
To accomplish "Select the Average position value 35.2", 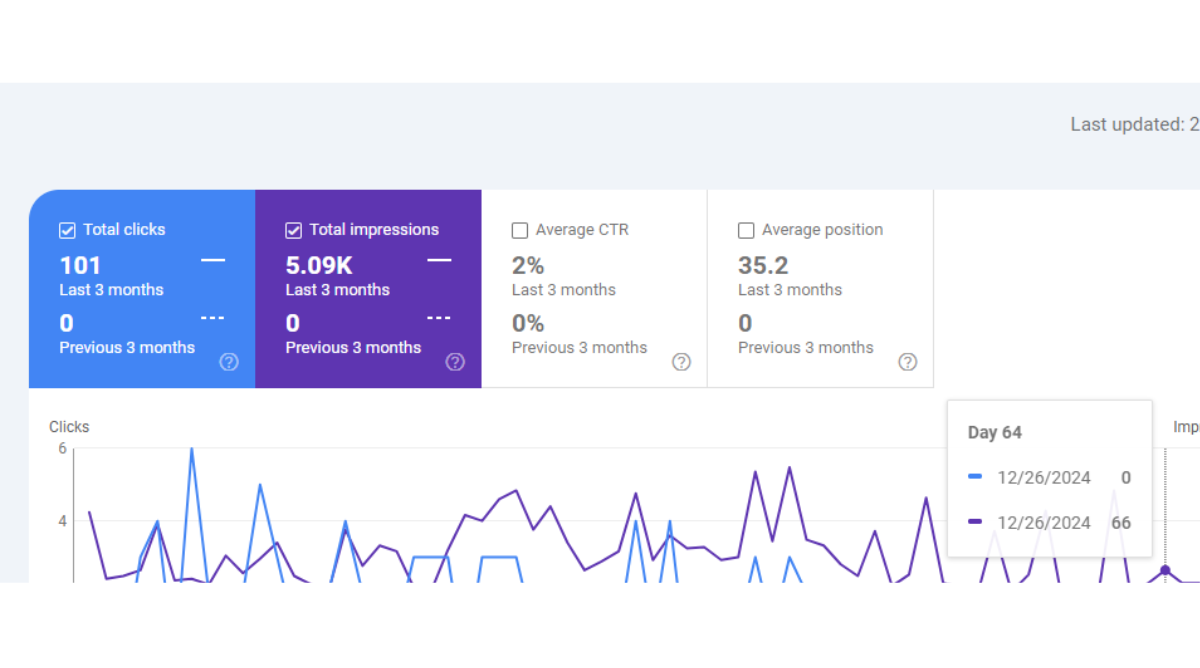I will pyautogui.click(x=763, y=265).
